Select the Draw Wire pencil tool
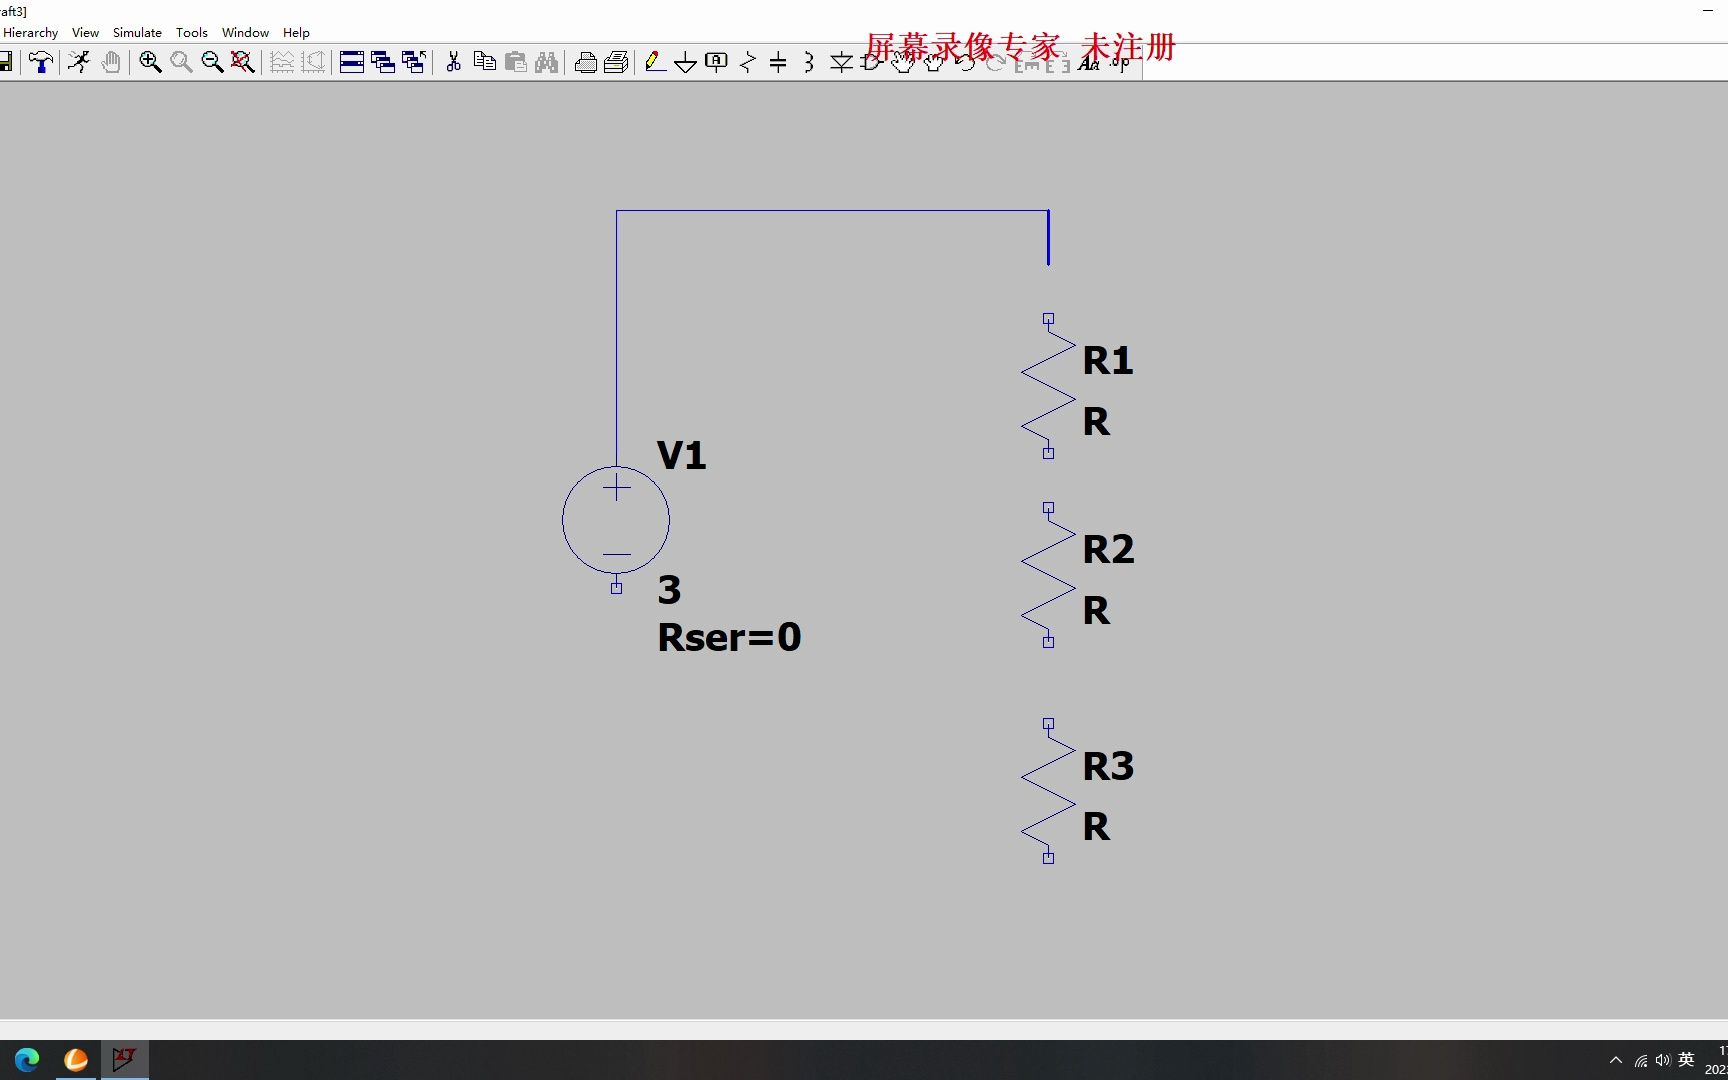Image resolution: width=1728 pixels, height=1080 pixels. click(x=655, y=62)
